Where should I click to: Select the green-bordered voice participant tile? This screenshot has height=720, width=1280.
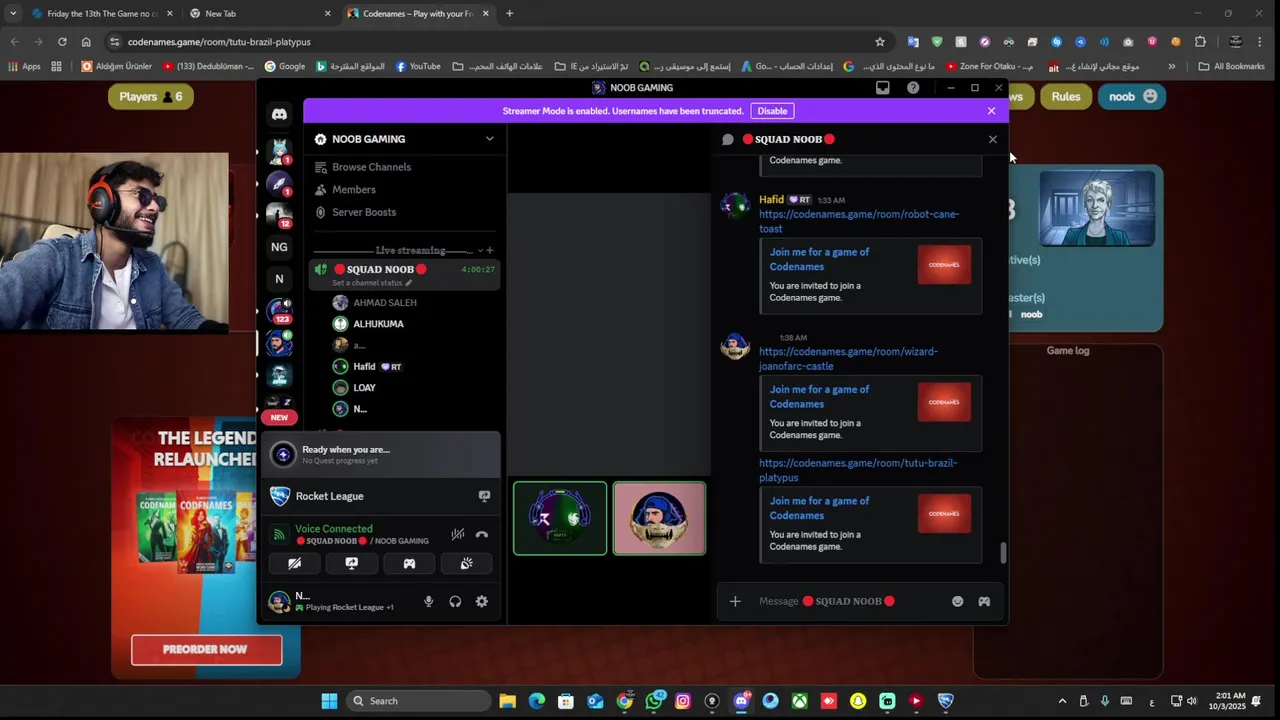(560, 518)
